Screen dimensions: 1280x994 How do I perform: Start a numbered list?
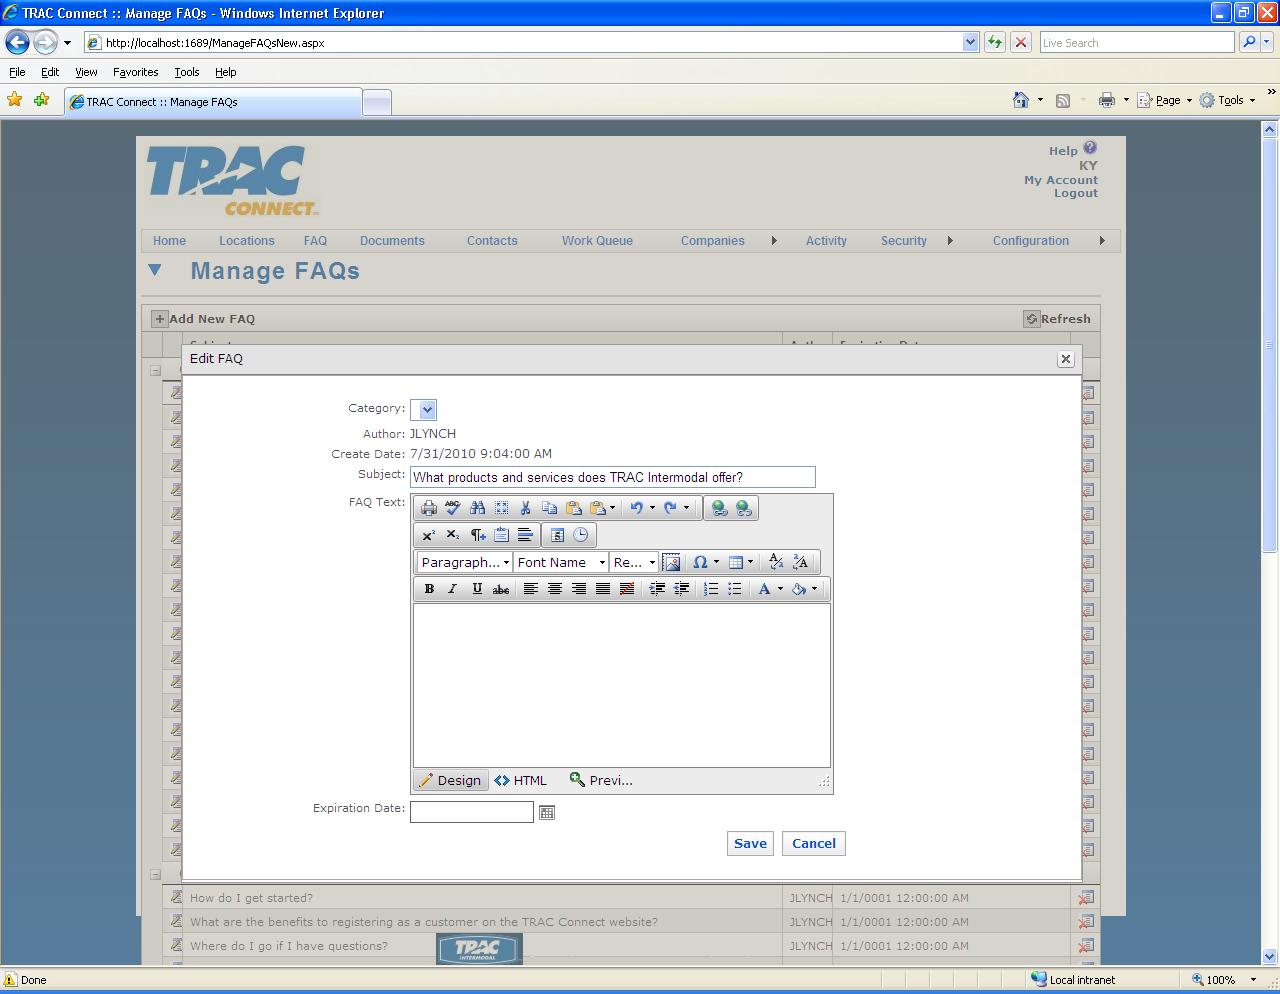[x=711, y=589]
